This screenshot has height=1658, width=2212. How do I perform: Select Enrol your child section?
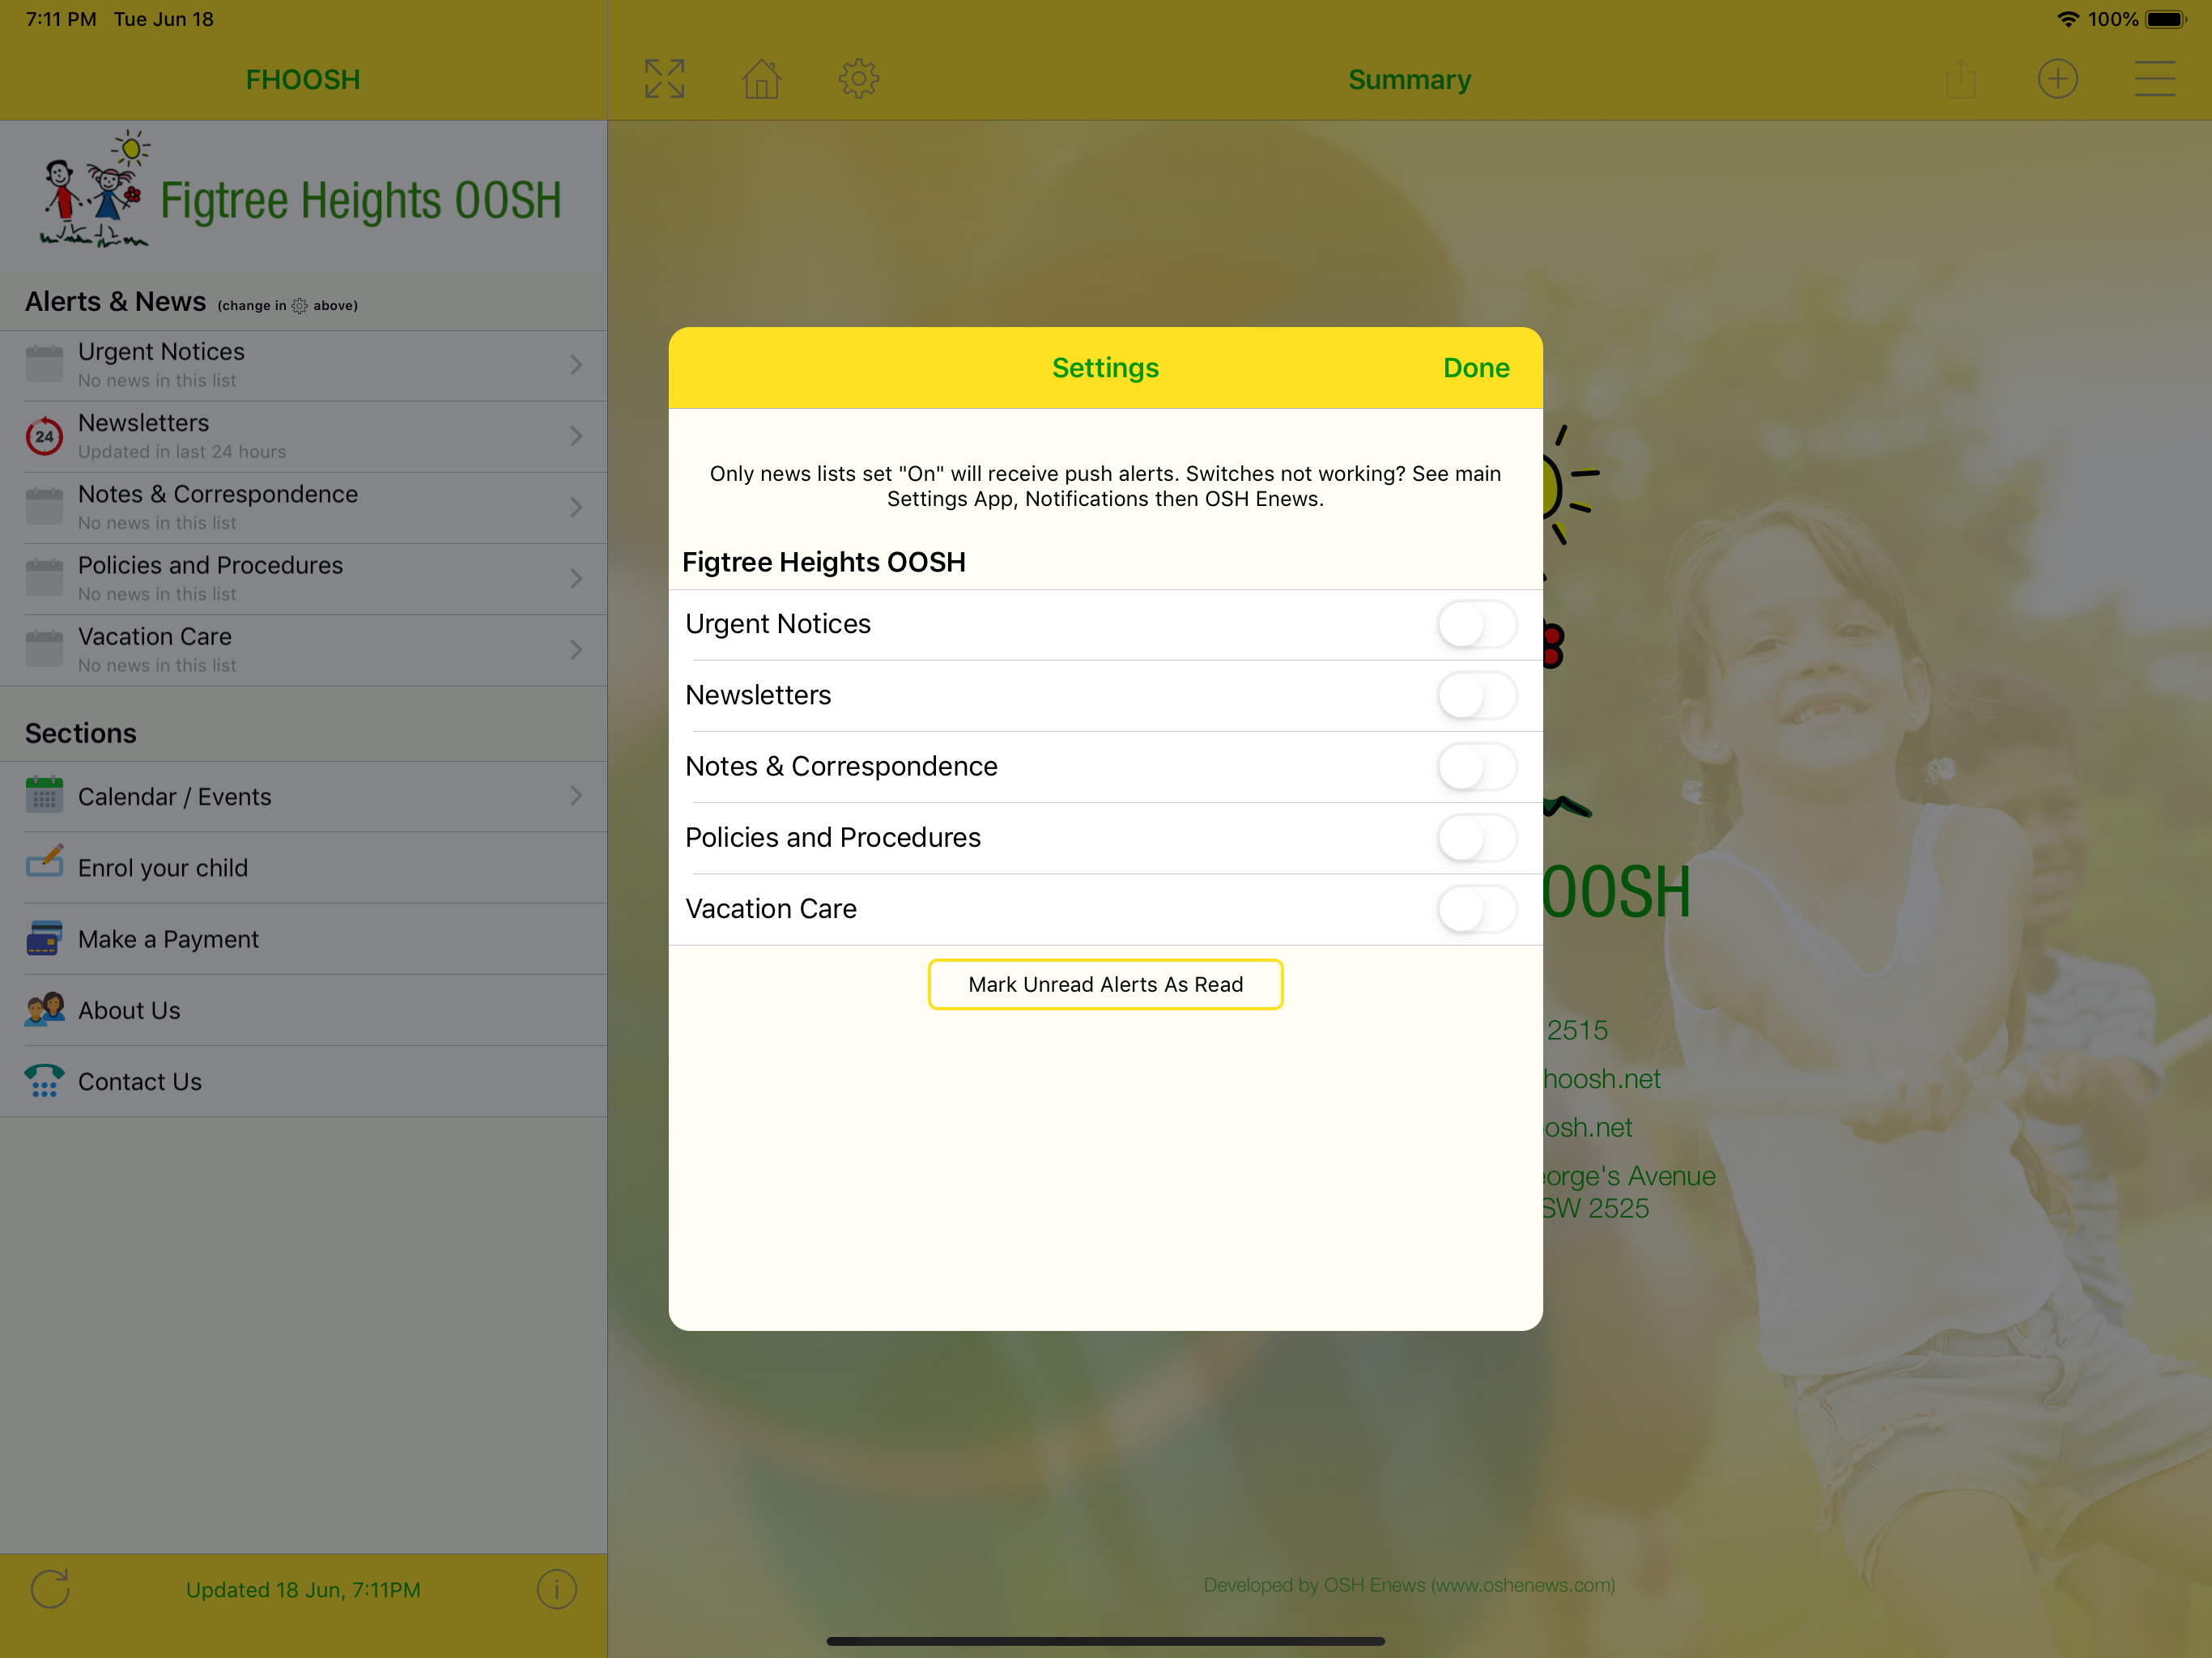pyautogui.click(x=303, y=867)
